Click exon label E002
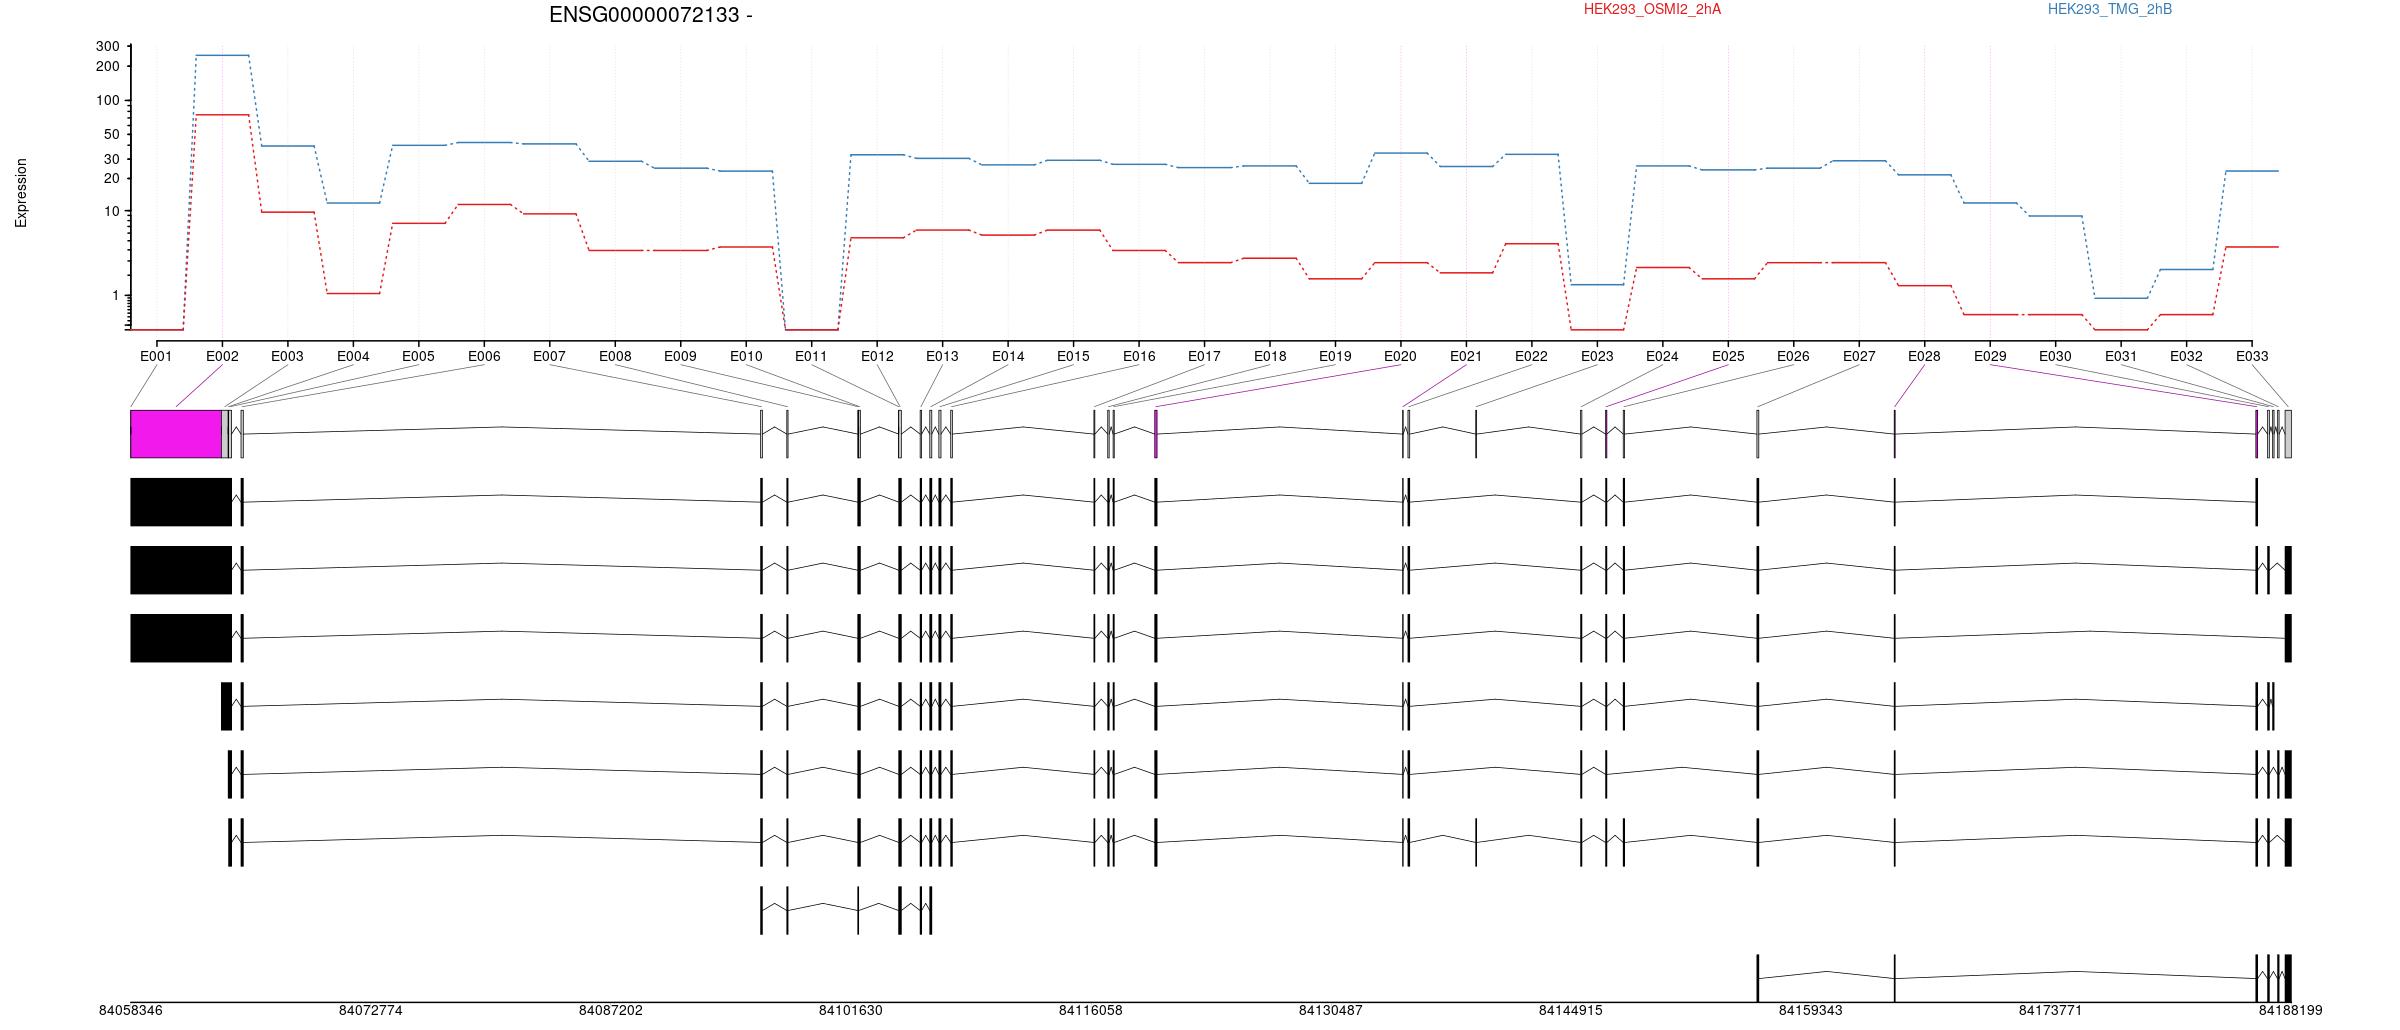2400x1030 pixels. tap(222, 356)
